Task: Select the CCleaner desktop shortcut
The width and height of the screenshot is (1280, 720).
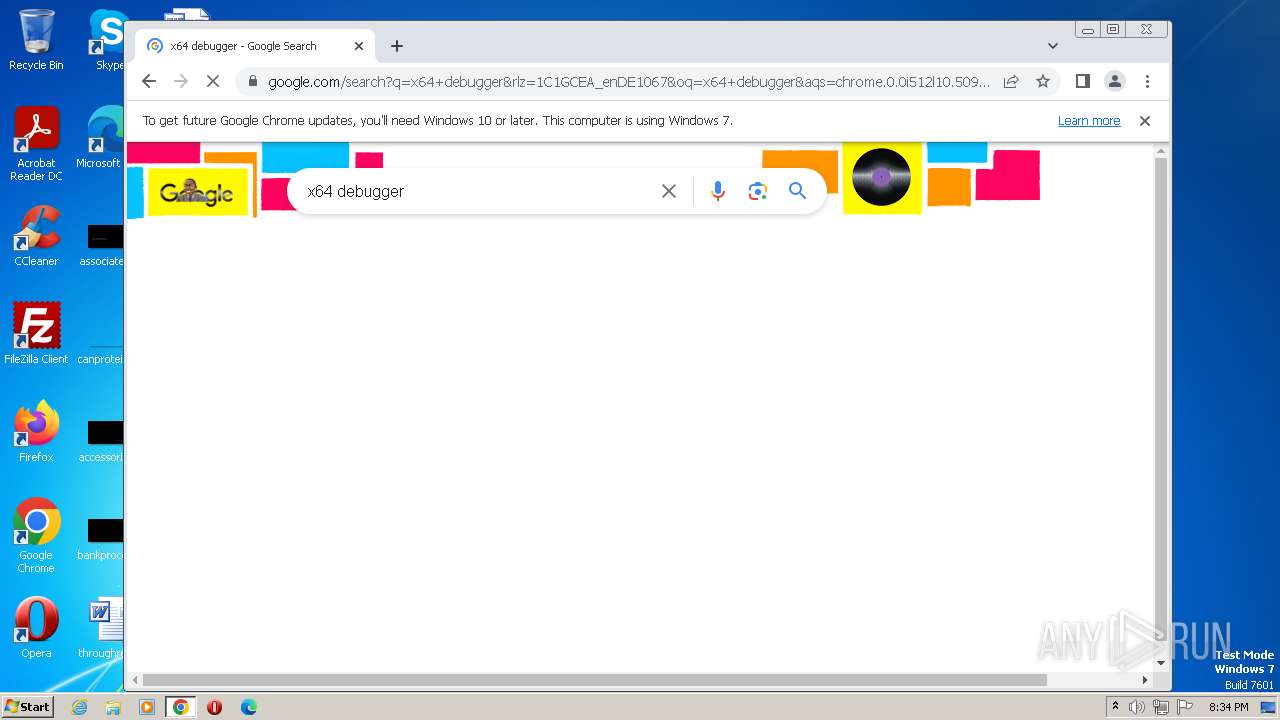Action: tap(36, 237)
